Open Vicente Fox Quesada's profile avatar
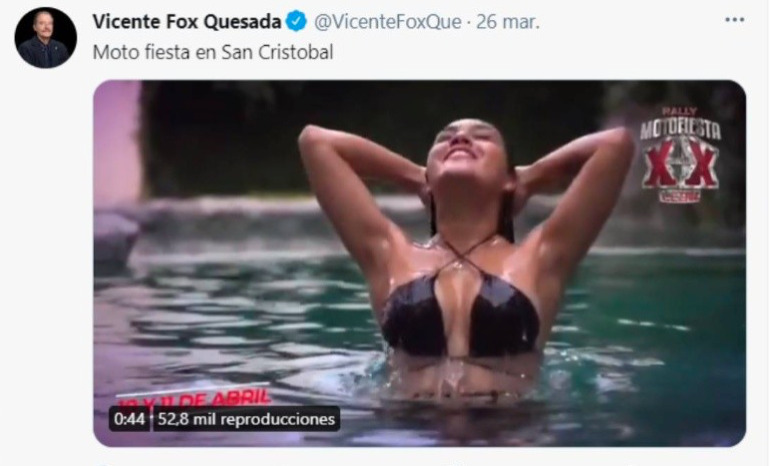Screen dimensions: 770x466 pos(45,38)
